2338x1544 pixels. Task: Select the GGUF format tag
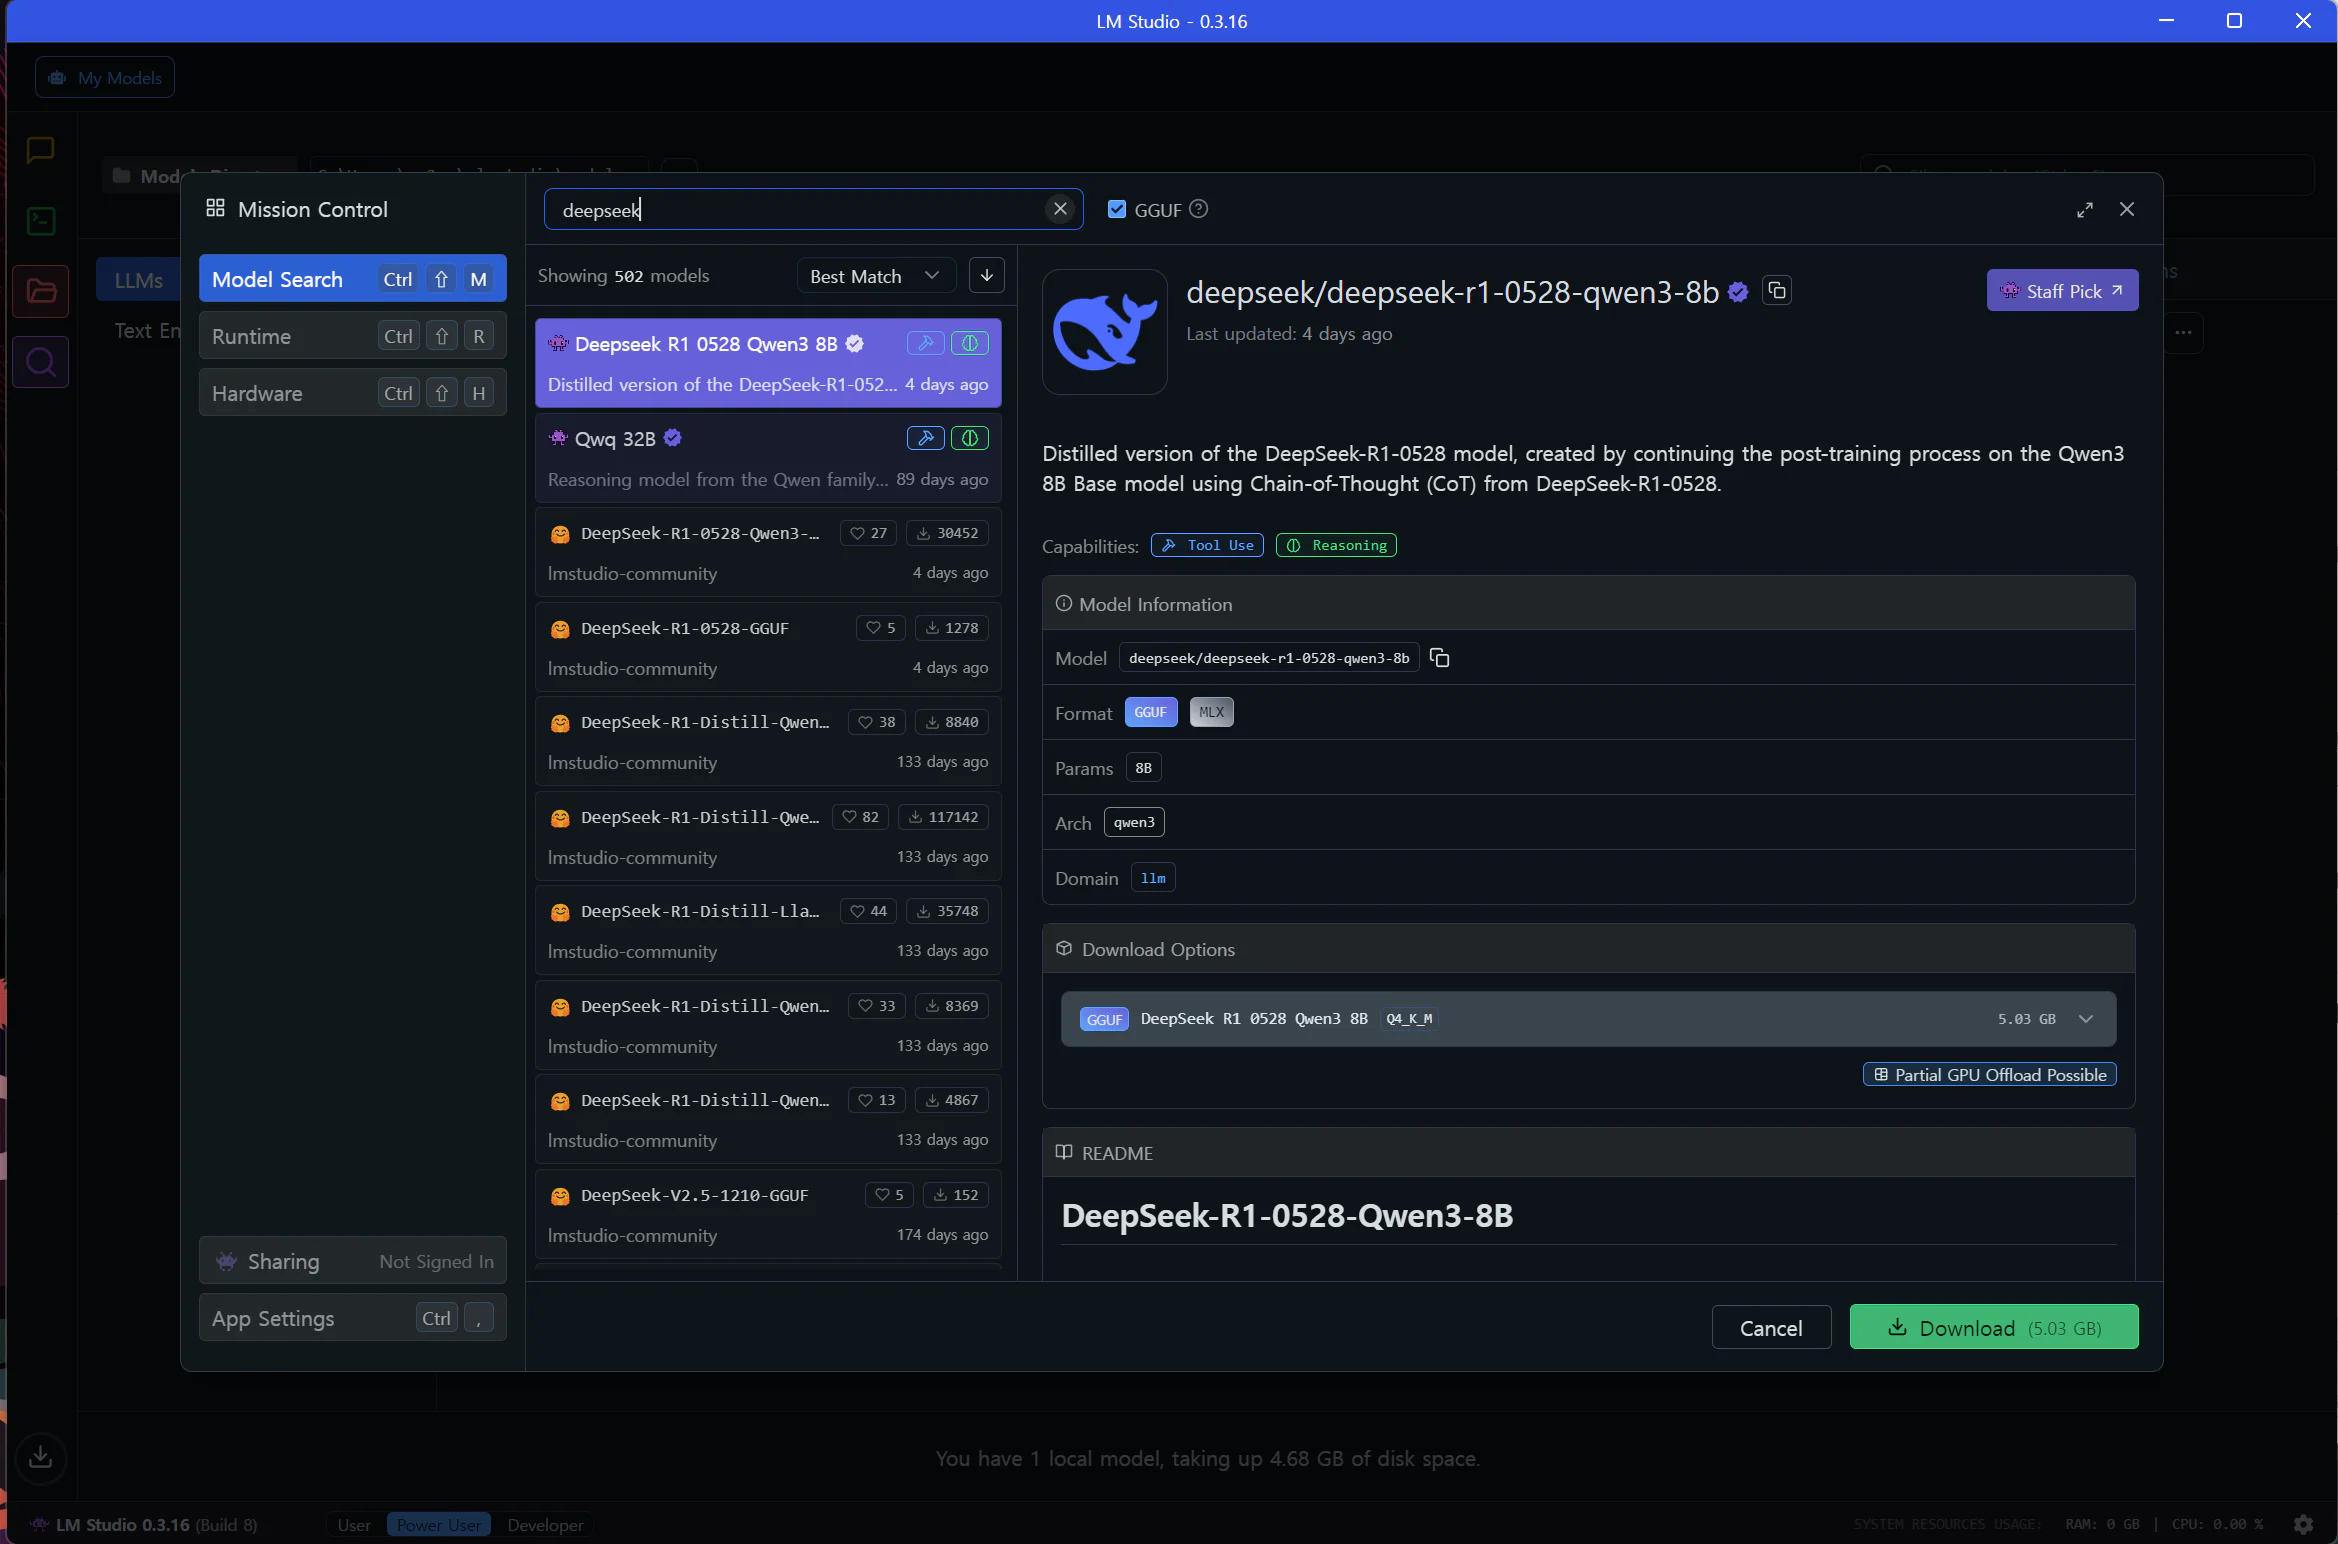point(1150,712)
